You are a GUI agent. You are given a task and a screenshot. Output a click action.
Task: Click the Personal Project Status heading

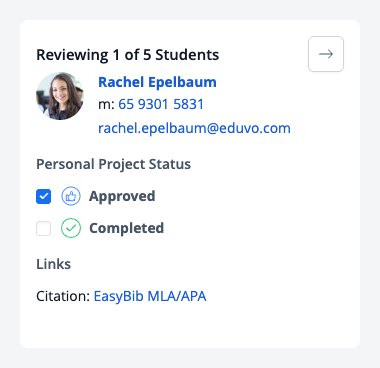coord(114,164)
